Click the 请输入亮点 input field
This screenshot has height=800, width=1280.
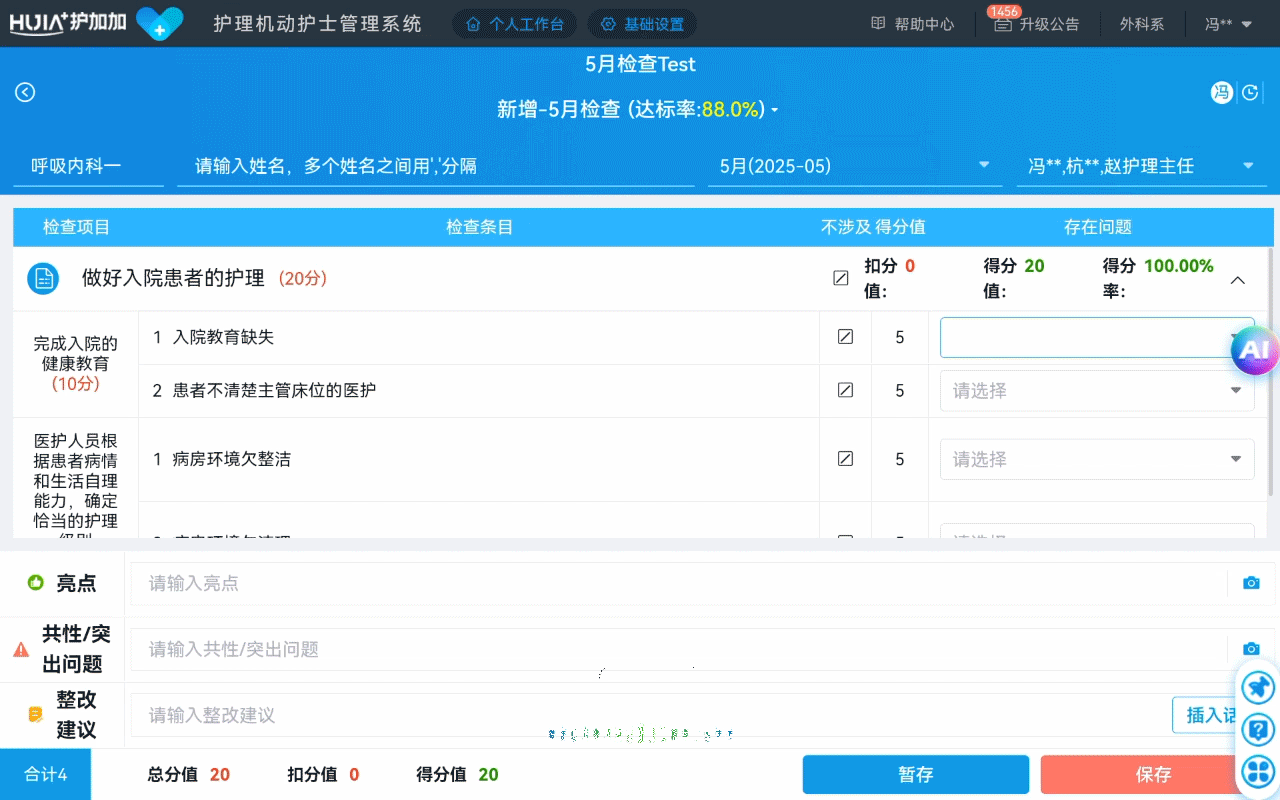[680, 583]
